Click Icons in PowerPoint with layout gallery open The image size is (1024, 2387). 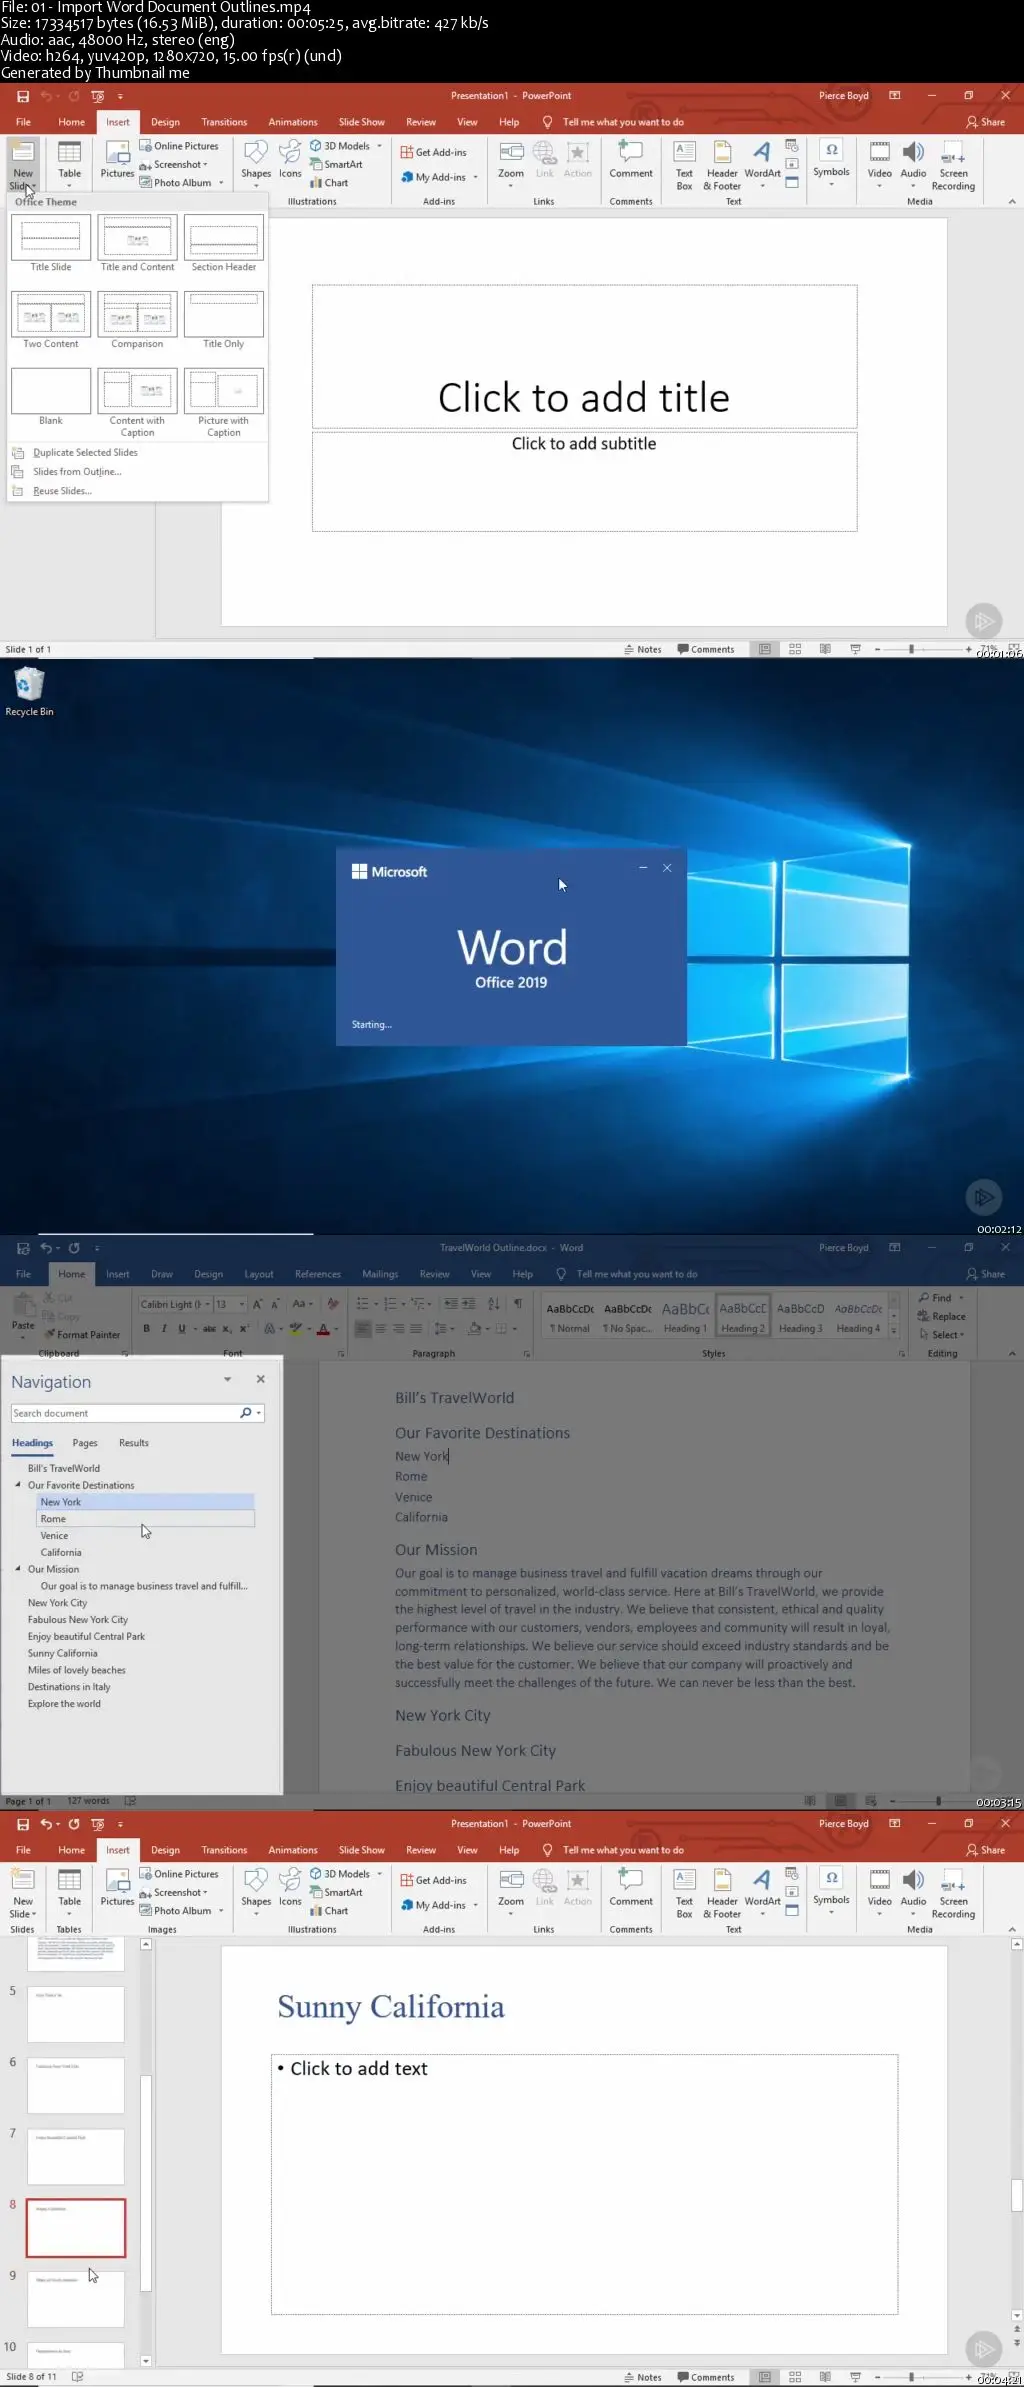click(290, 160)
